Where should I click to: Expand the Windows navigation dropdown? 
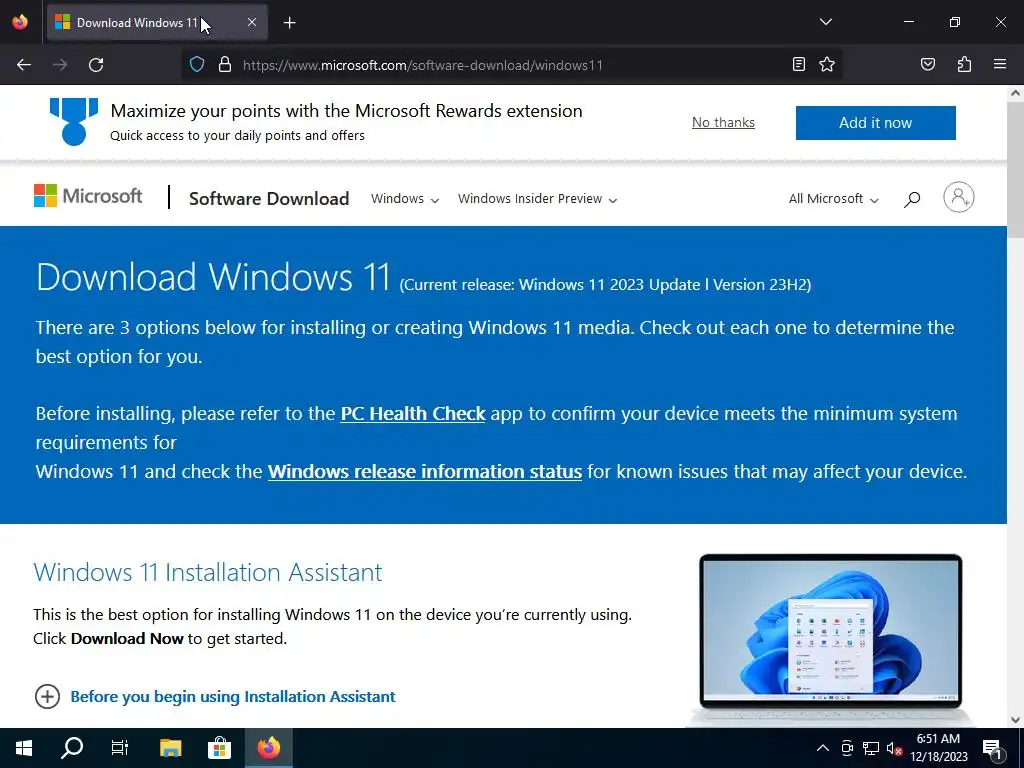405,199
